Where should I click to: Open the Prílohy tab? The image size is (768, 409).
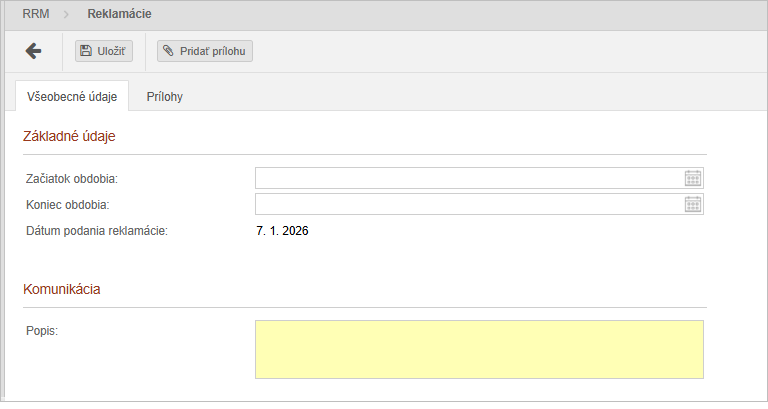[x=164, y=97]
